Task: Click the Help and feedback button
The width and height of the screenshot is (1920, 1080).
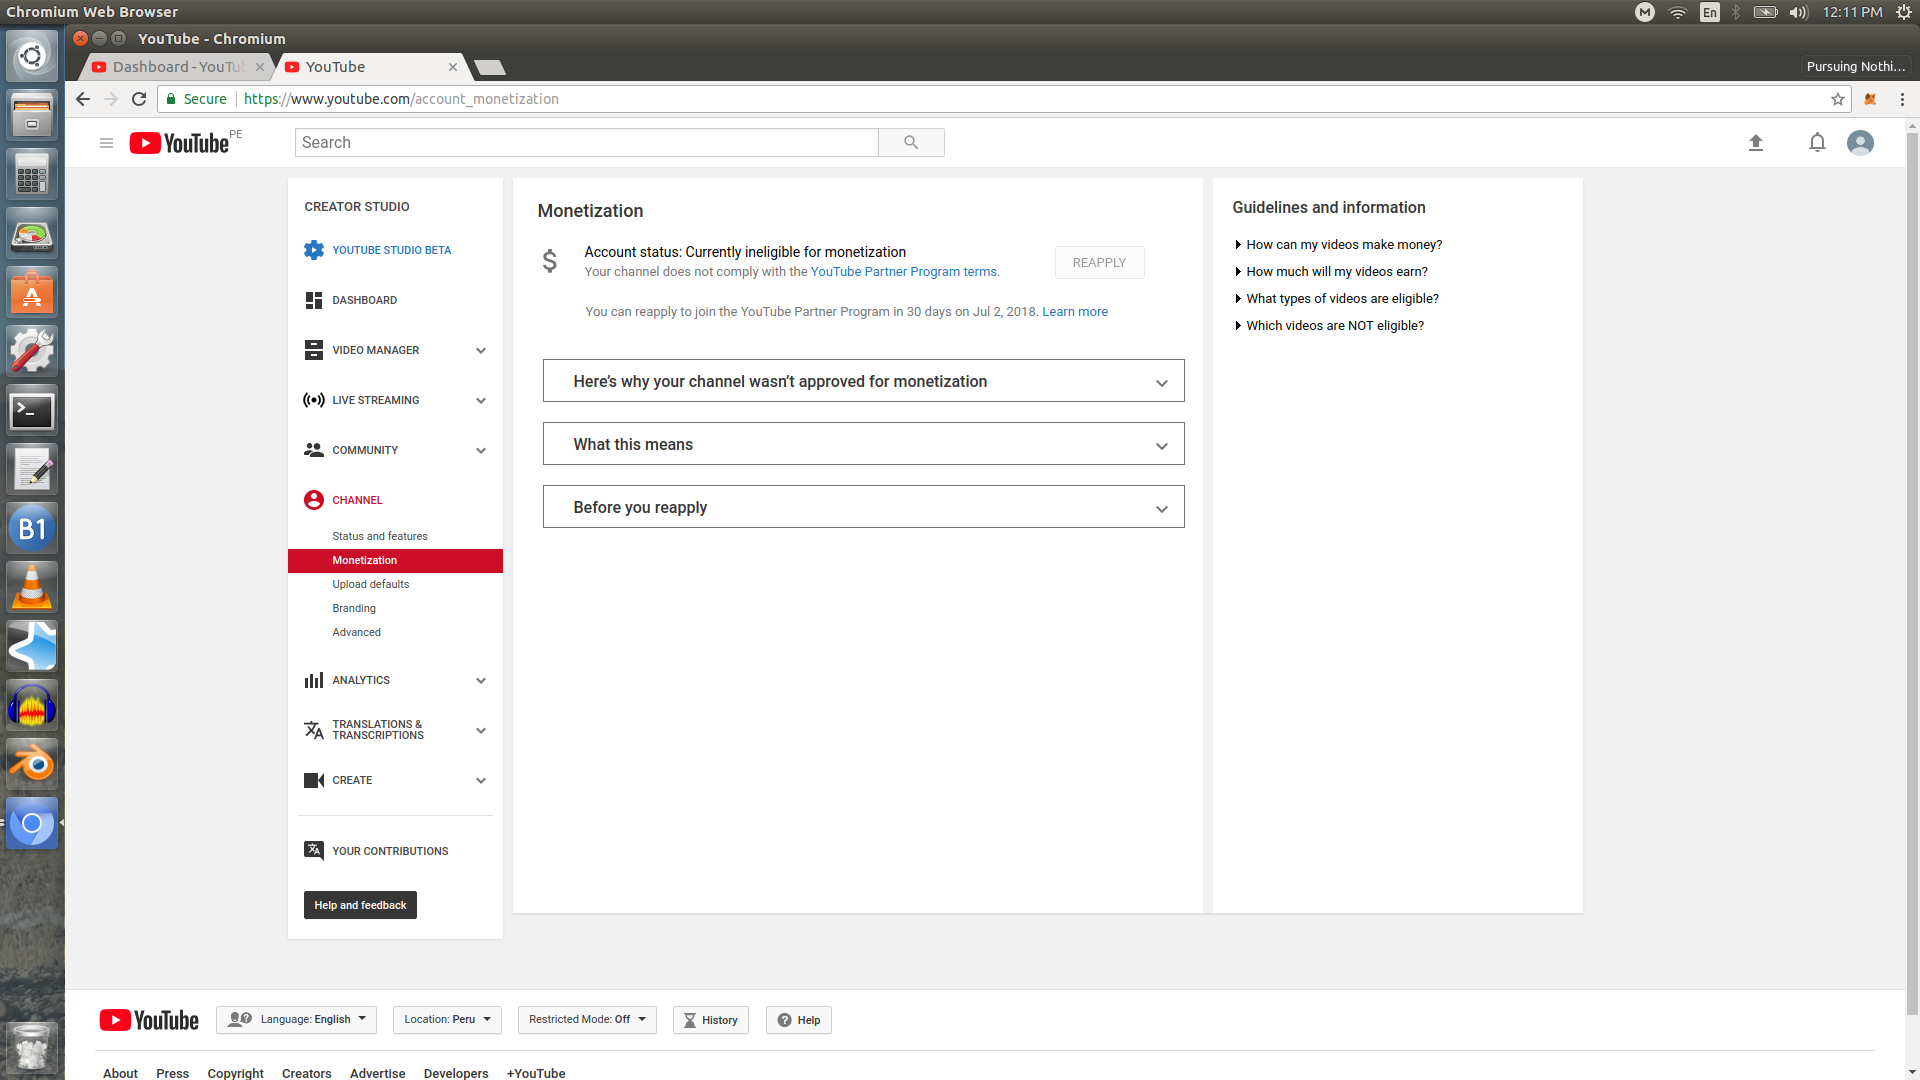Action: tap(360, 905)
